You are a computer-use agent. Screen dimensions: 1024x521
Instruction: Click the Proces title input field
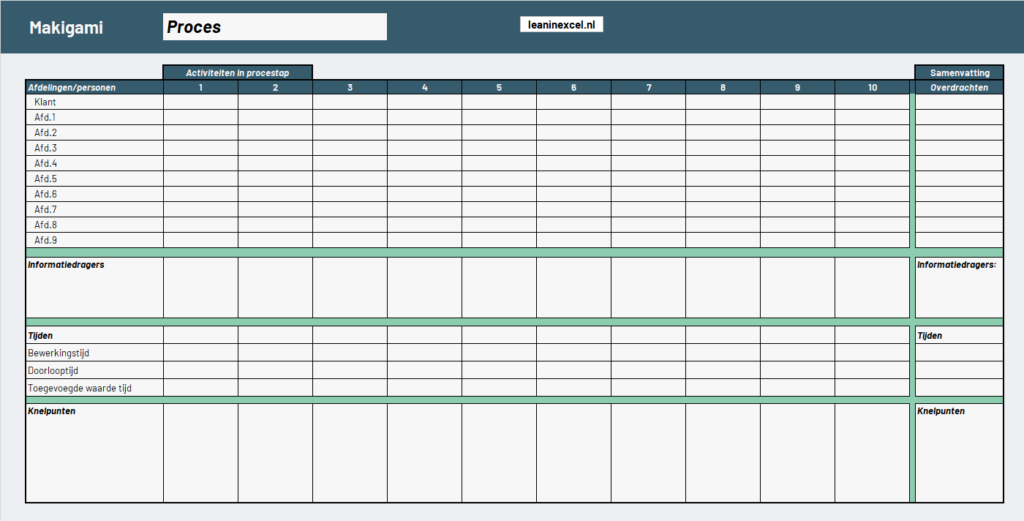click(274, 27)
